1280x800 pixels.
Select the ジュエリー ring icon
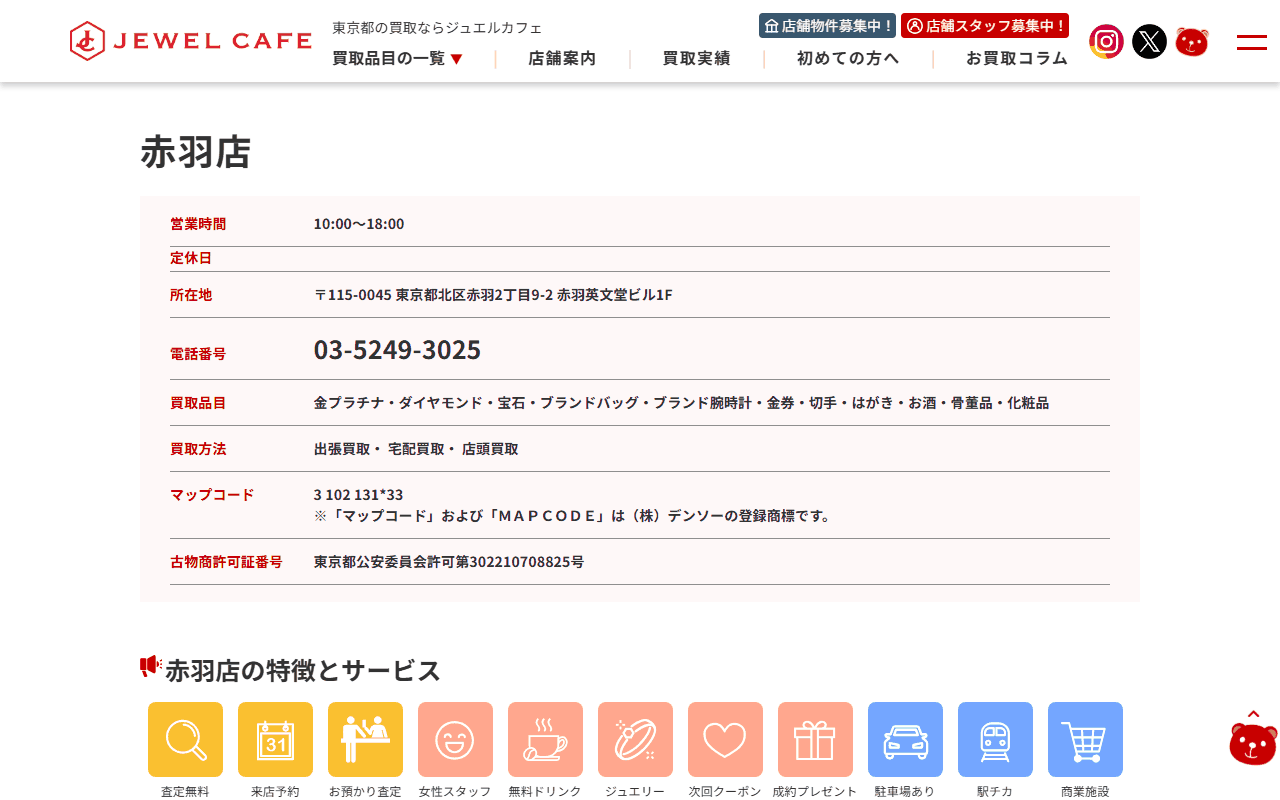(635, 740)
